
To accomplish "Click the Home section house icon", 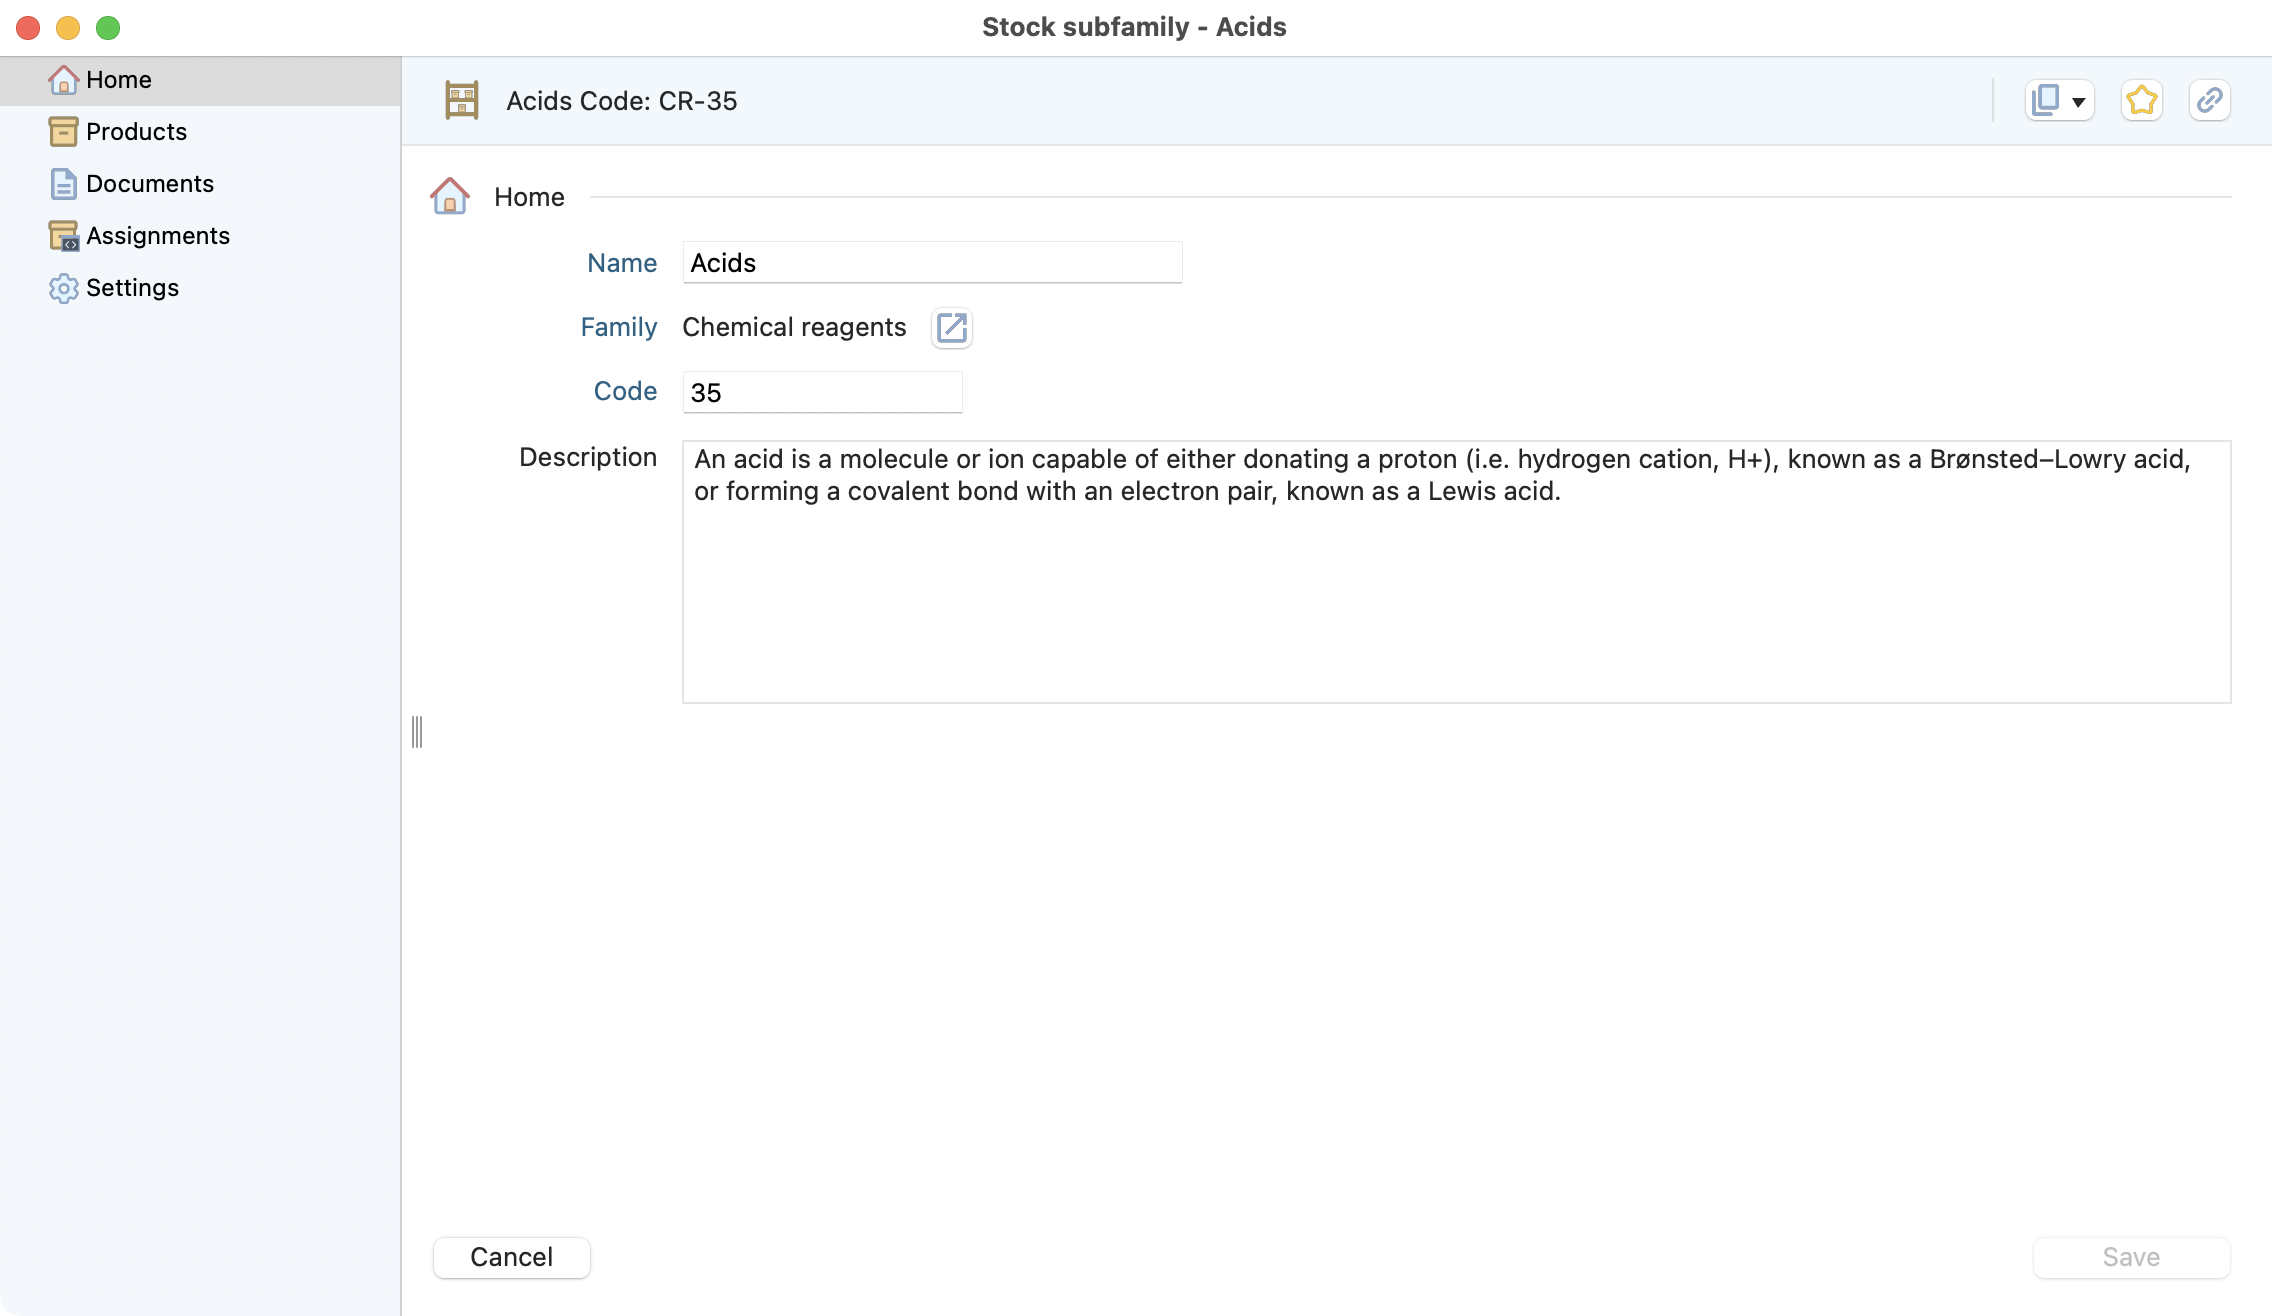I will tap(450, 196).
